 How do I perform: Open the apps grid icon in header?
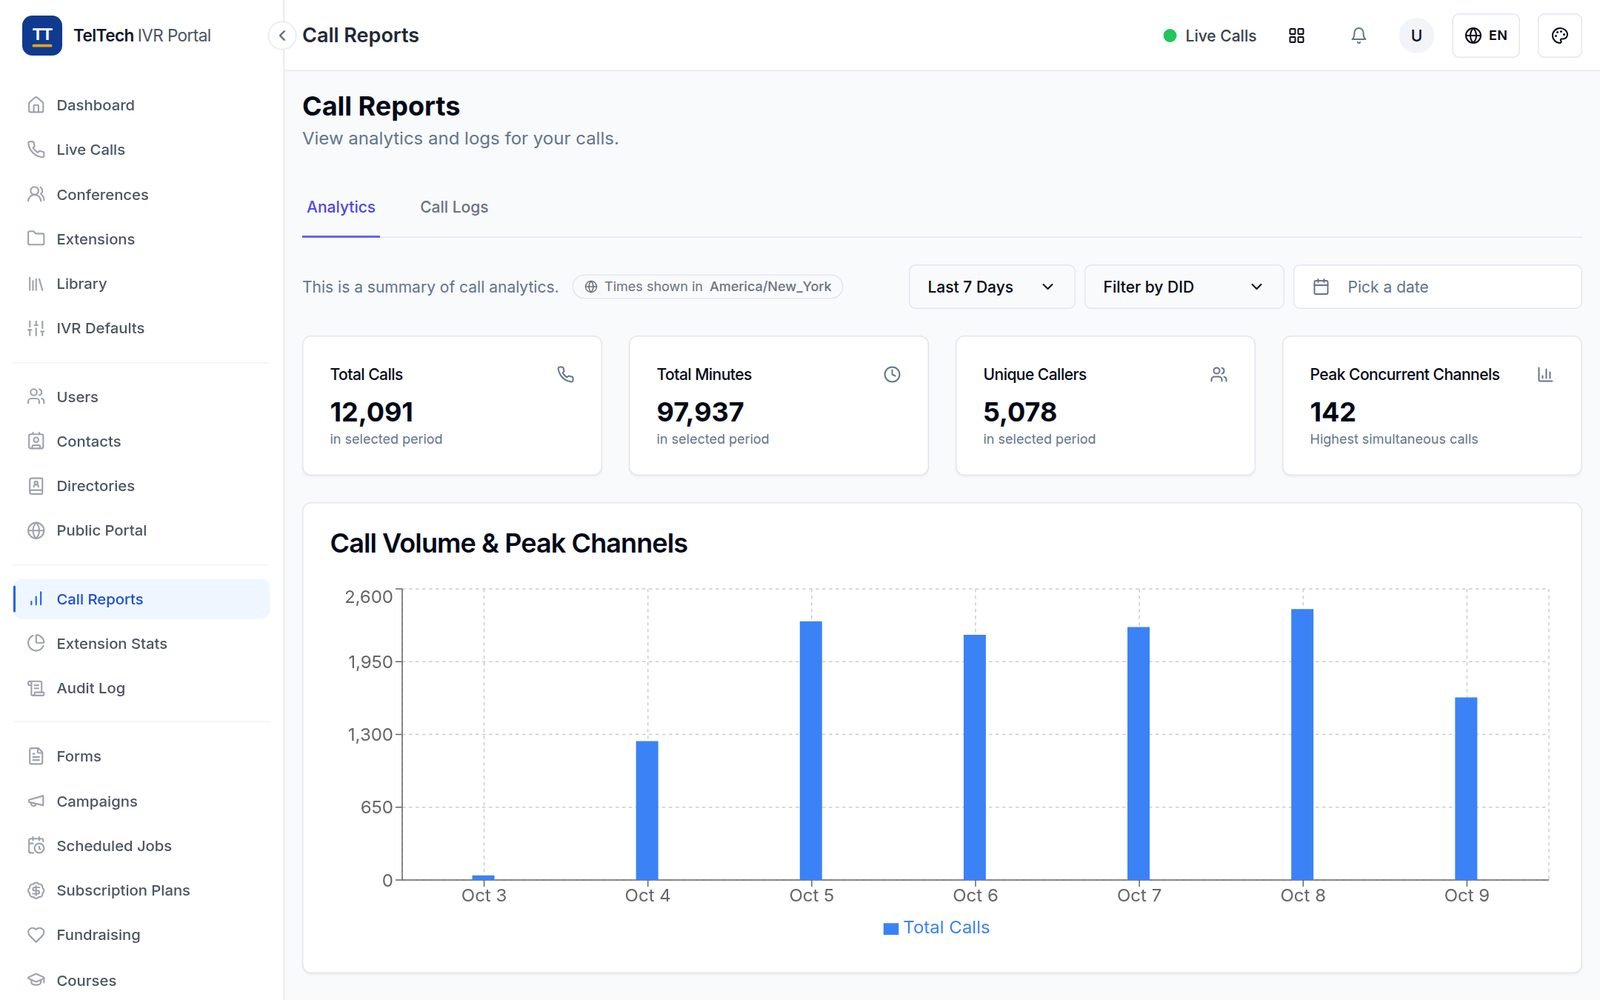[1296, 36]
